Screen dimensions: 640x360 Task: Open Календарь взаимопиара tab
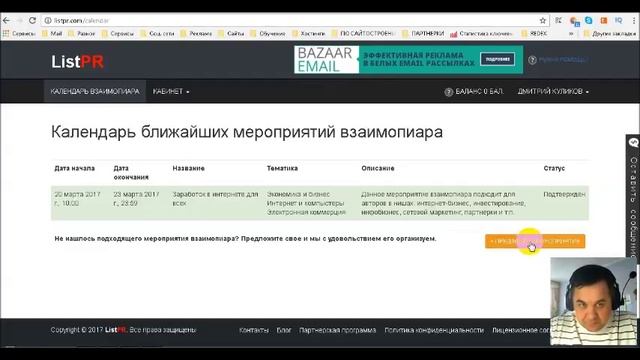point(95,91)
